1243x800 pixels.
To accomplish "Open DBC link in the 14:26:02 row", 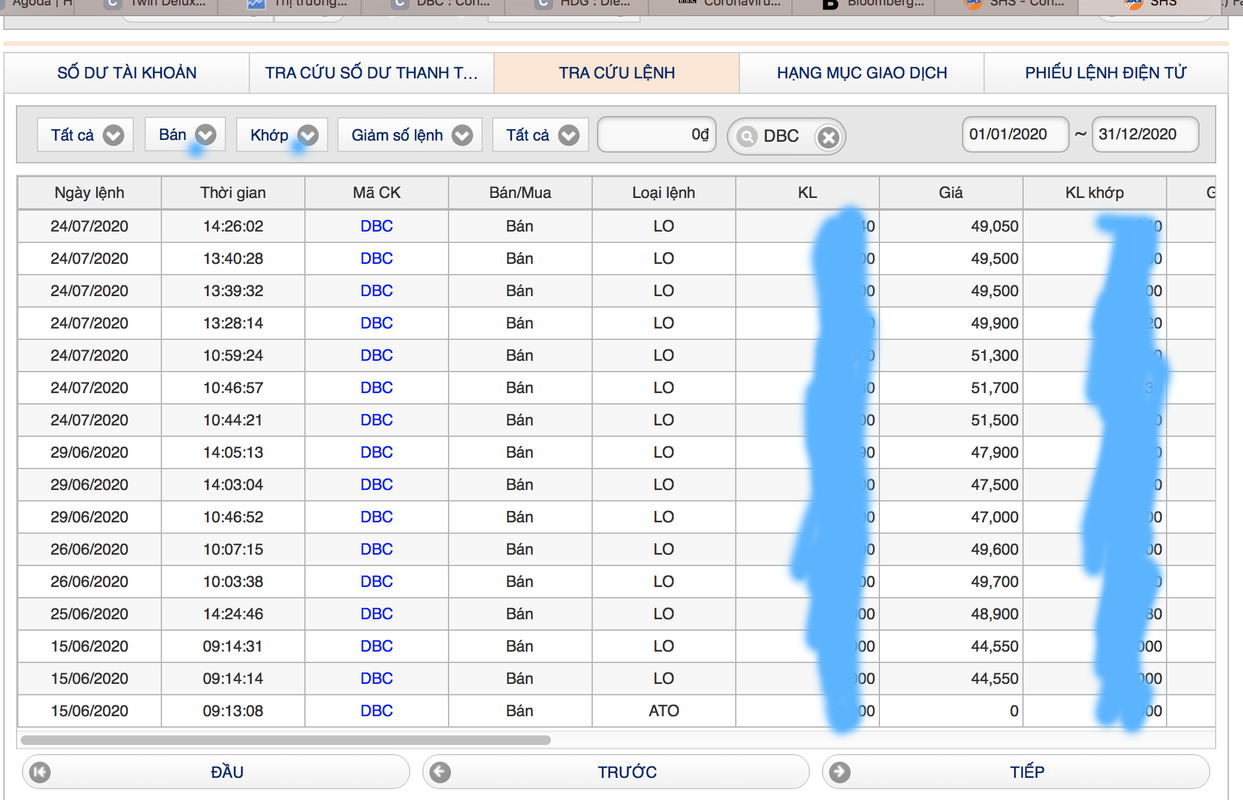I will coord(377,226).
